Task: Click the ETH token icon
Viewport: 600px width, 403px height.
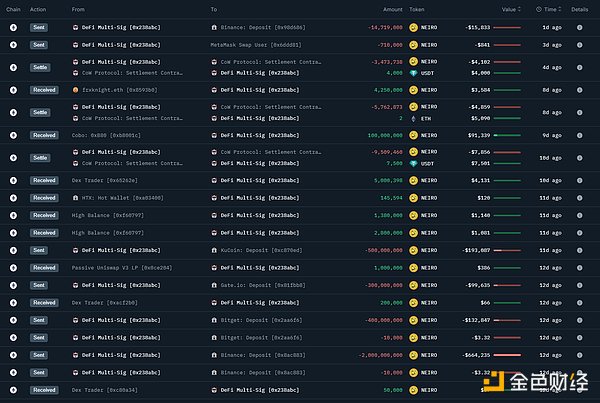Action: click(414, 118)
